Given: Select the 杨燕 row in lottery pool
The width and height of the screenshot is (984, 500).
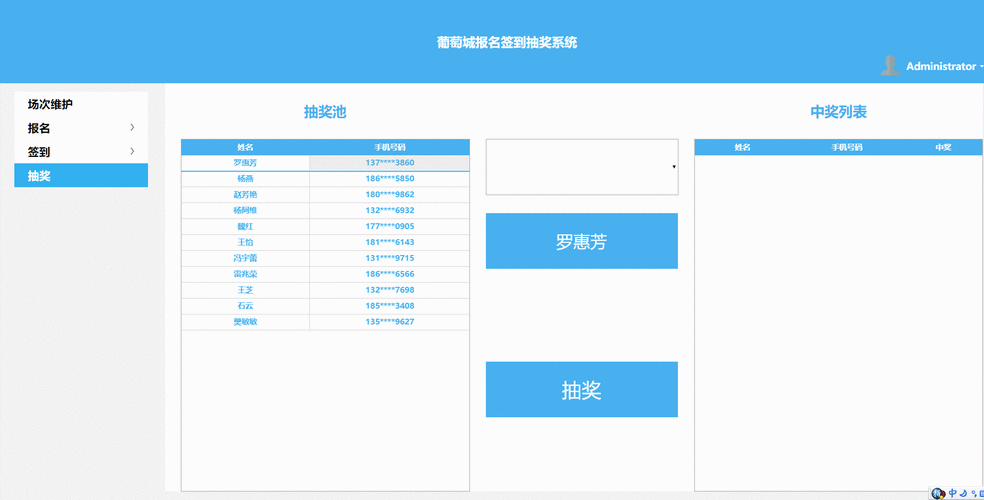Looking at the screenshot, I should coord(245,179).
